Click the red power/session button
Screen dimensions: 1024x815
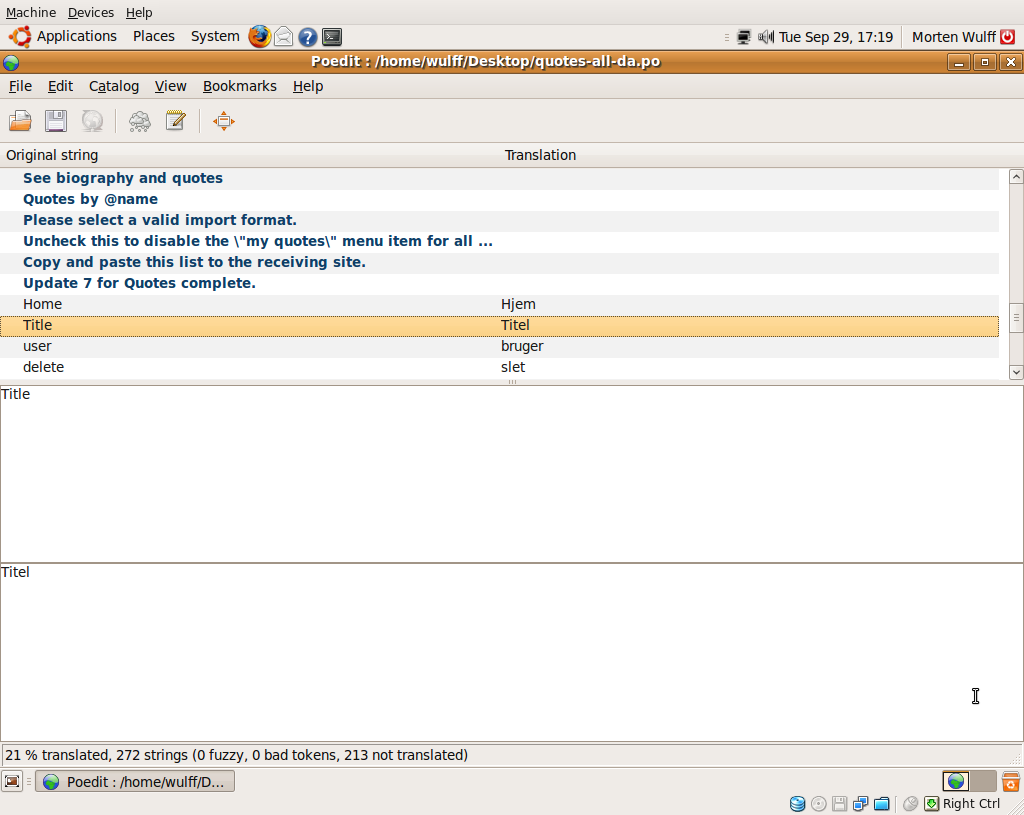point(1008,37)
